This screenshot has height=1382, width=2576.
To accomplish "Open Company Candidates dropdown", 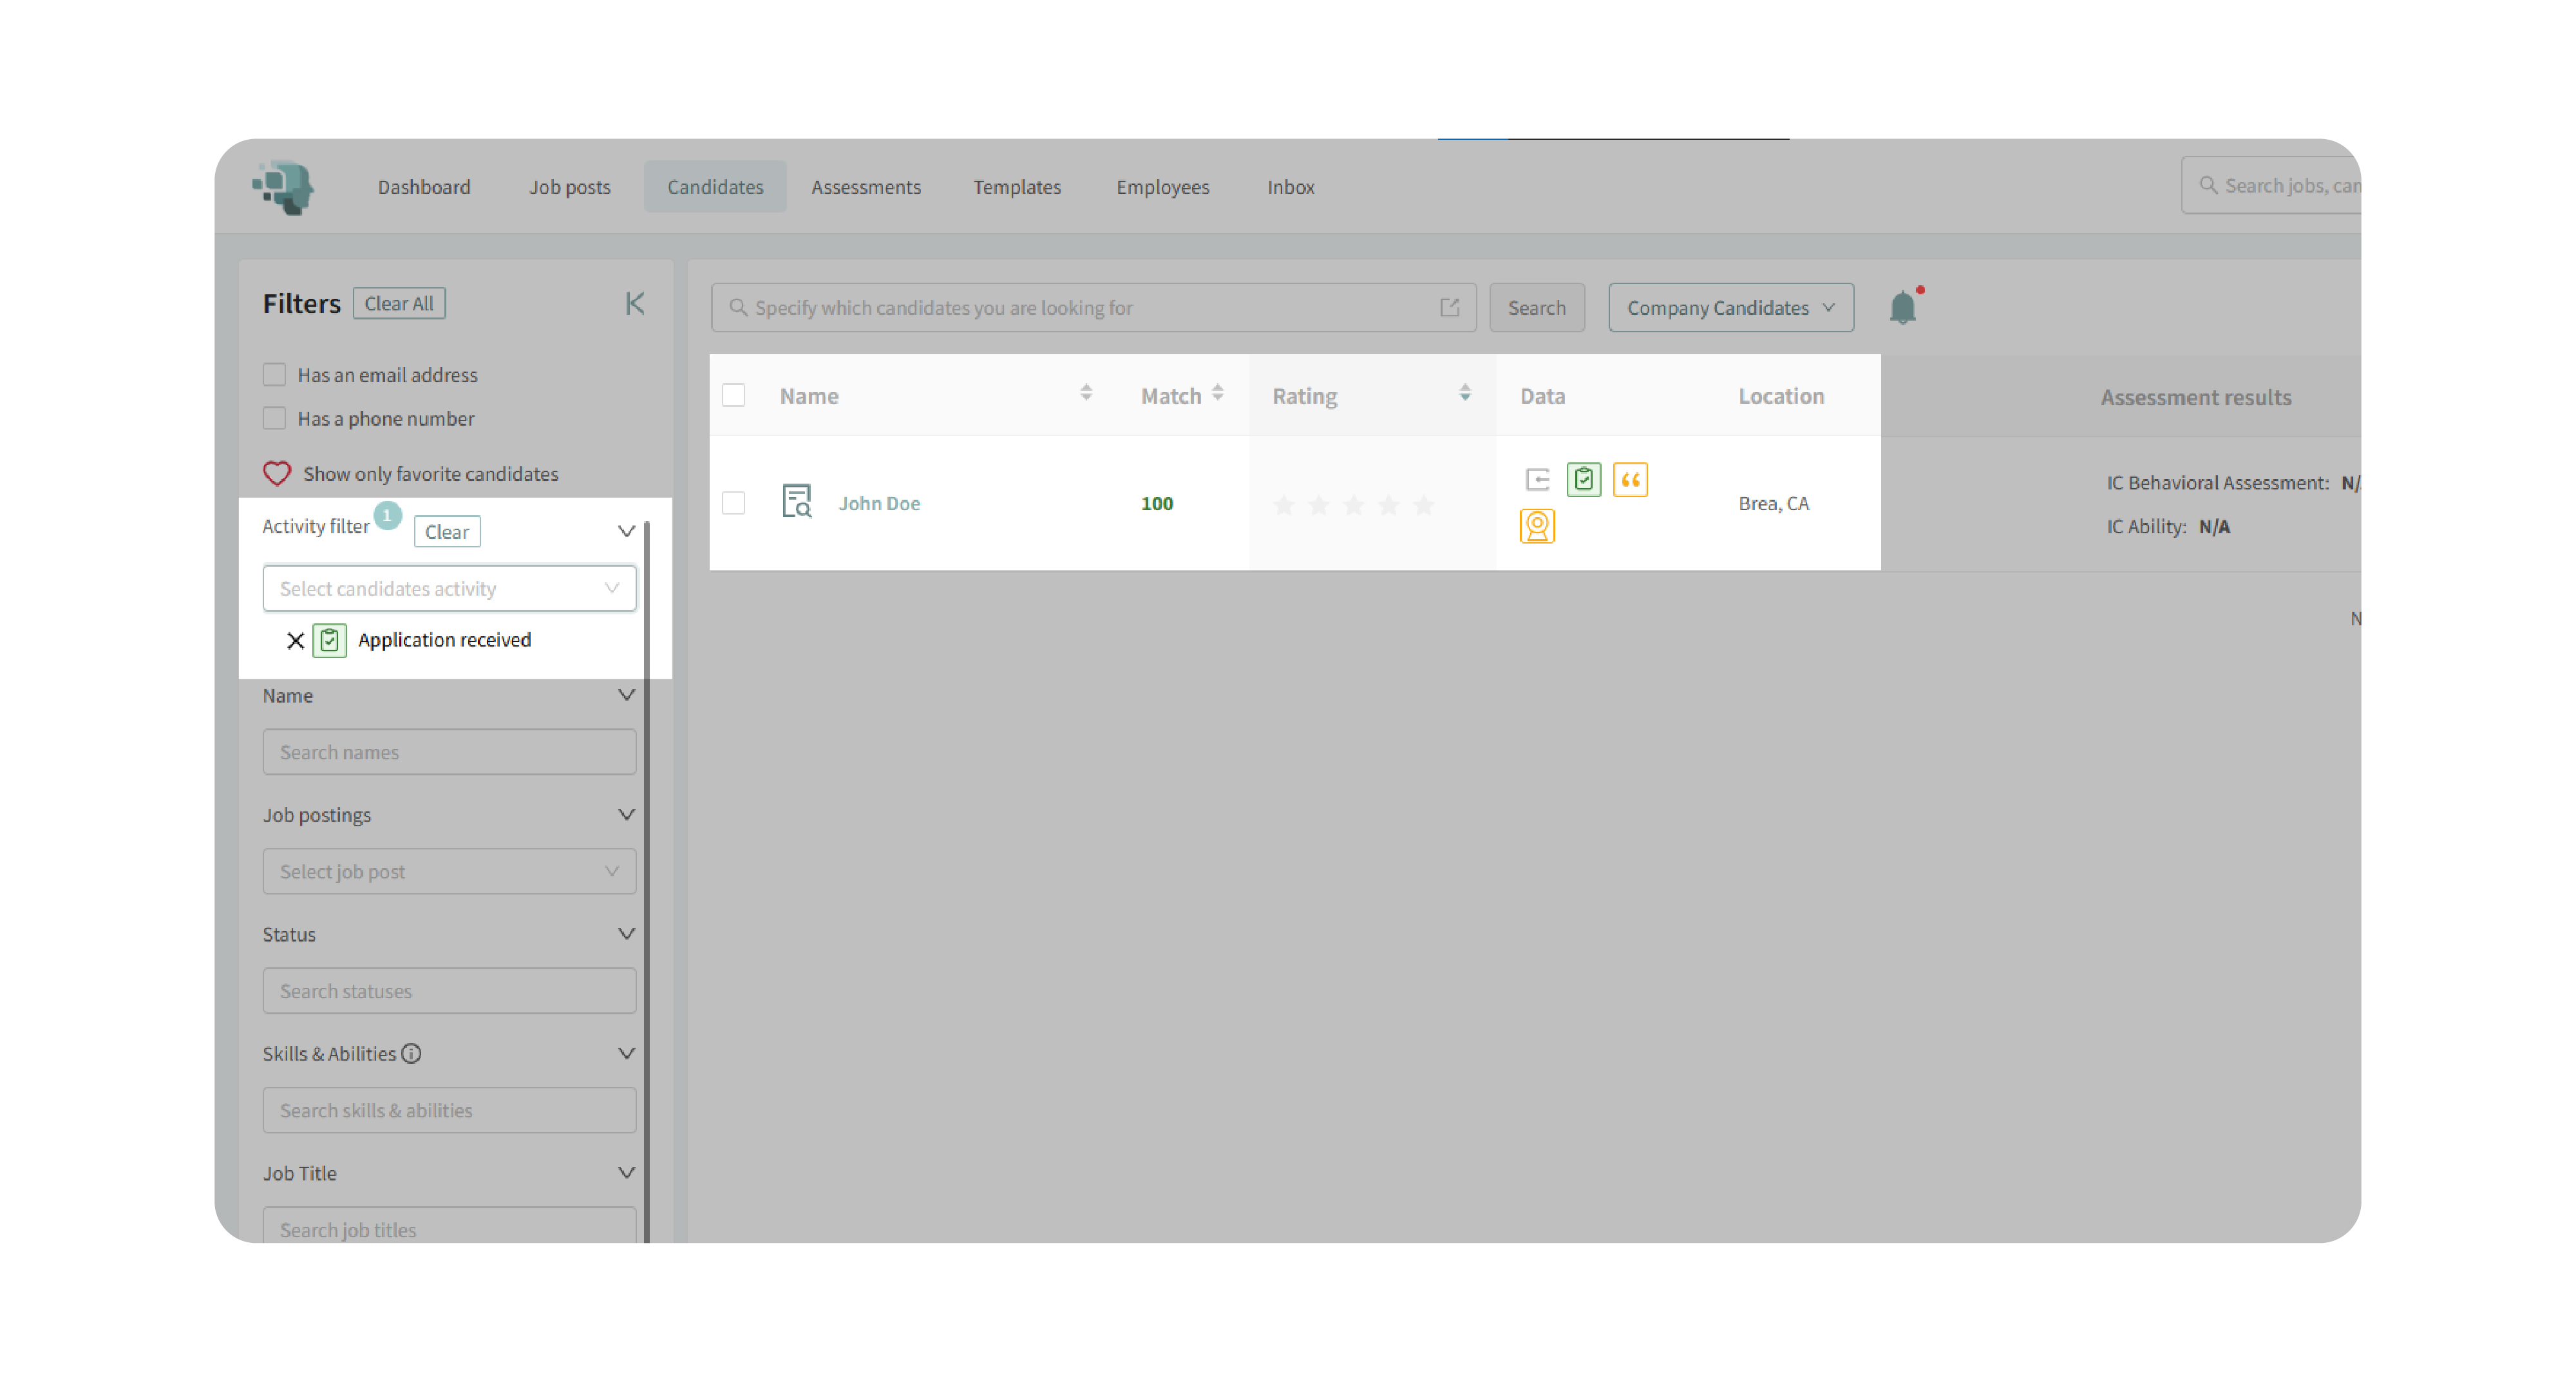I will tap(1730, 307).
